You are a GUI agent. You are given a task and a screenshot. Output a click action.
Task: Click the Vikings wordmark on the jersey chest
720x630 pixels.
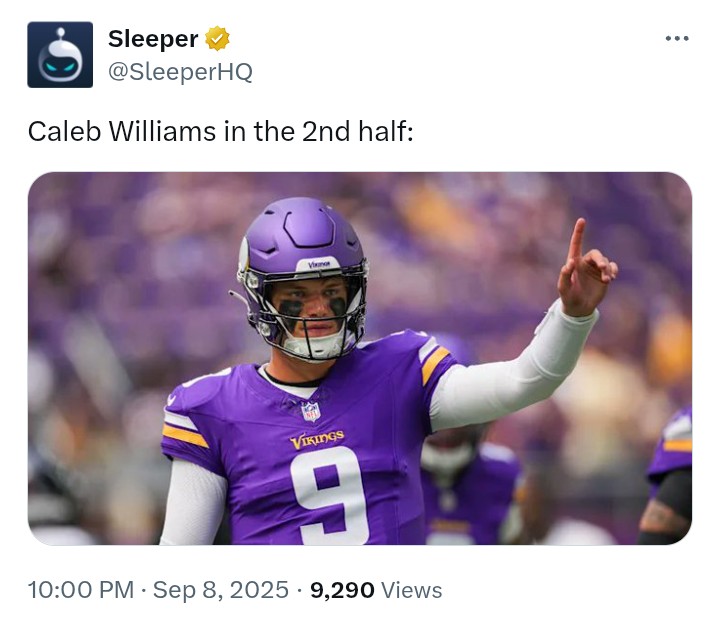[317, 439]
